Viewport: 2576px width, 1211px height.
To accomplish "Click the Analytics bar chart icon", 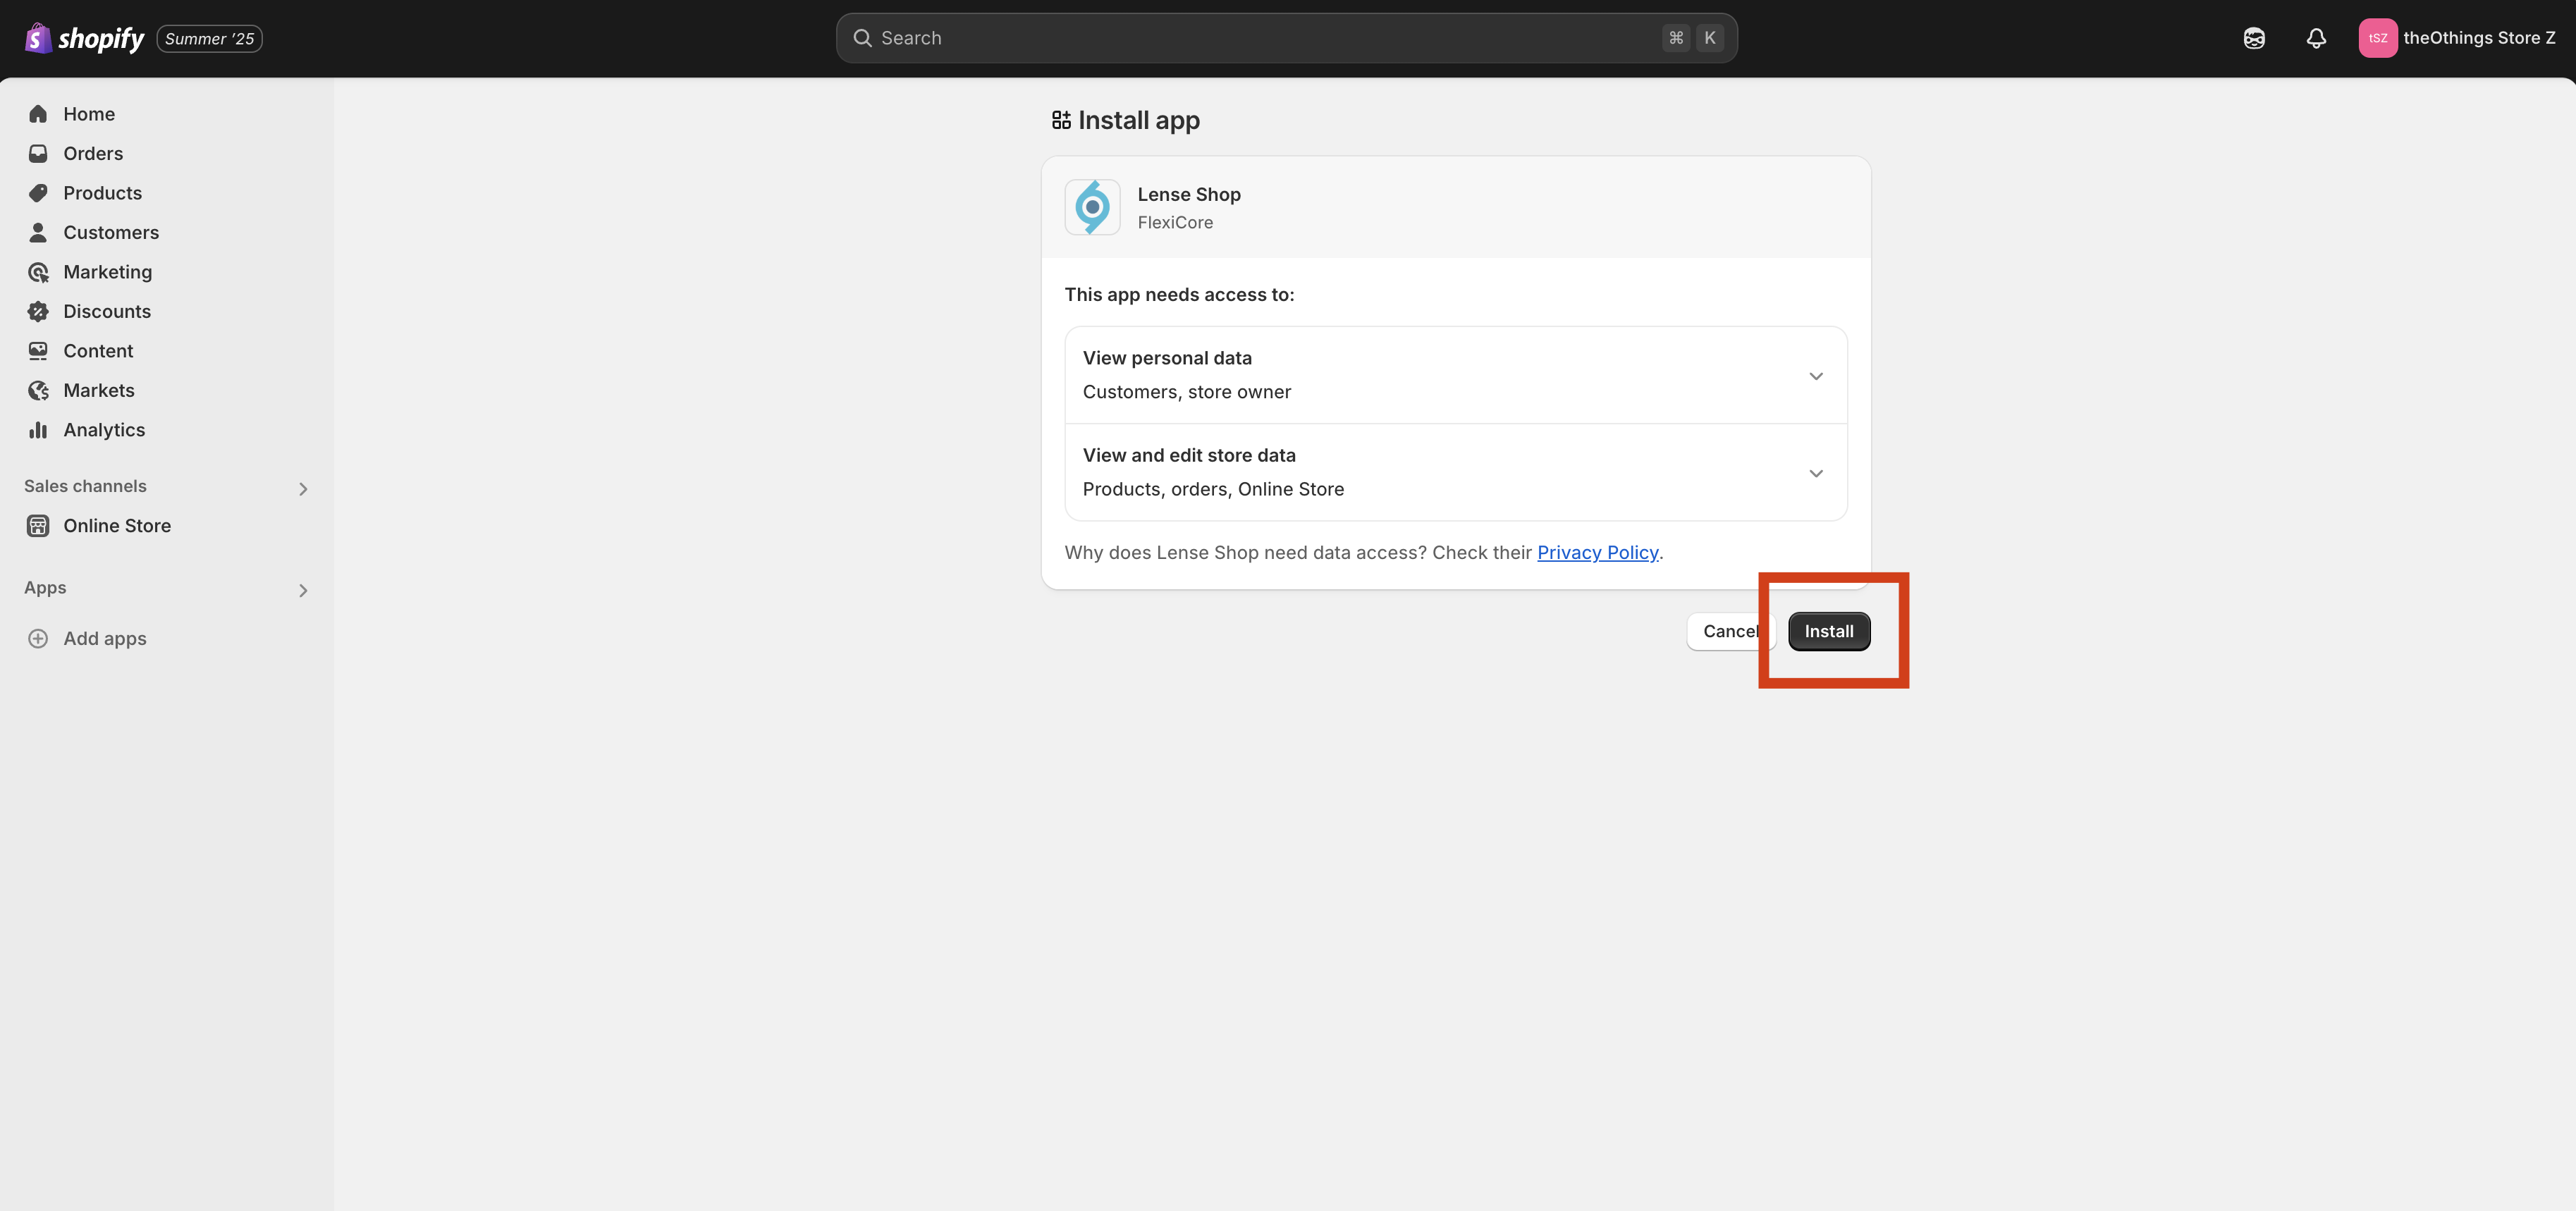I will point(38,430).
